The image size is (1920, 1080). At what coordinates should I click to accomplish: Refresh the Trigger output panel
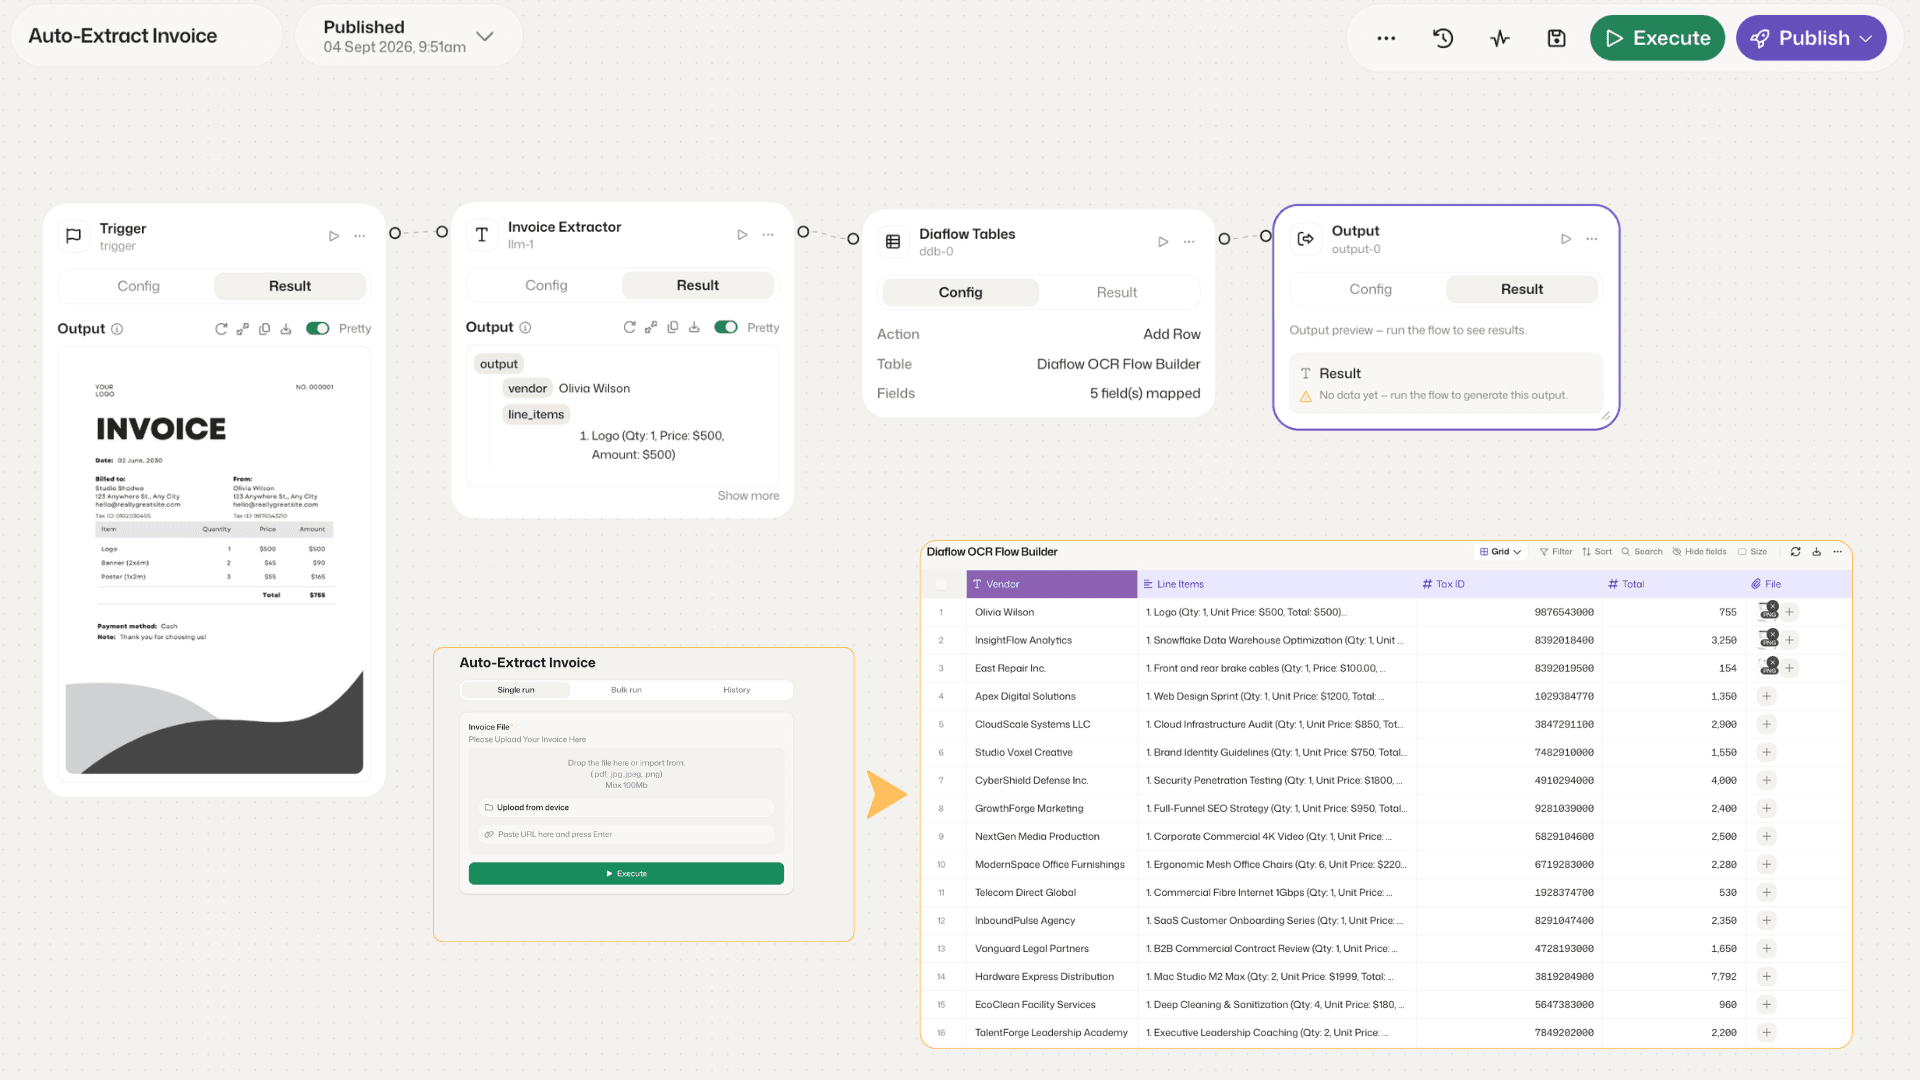tap(221, 329)
